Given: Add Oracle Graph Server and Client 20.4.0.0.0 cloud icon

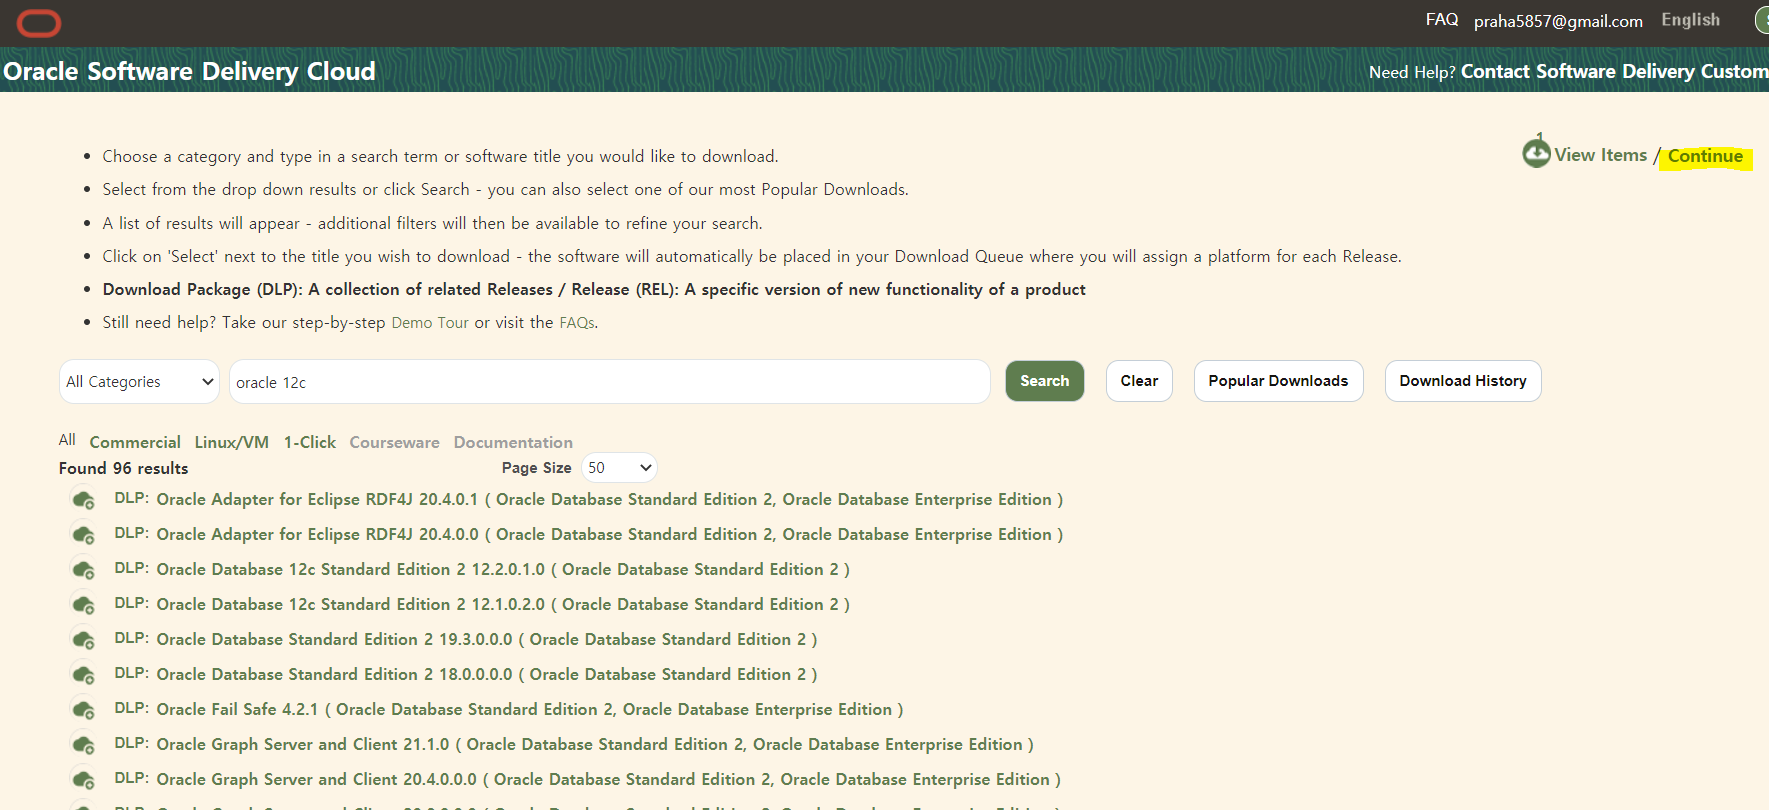Looking at the screenshot, I should 84,779.
